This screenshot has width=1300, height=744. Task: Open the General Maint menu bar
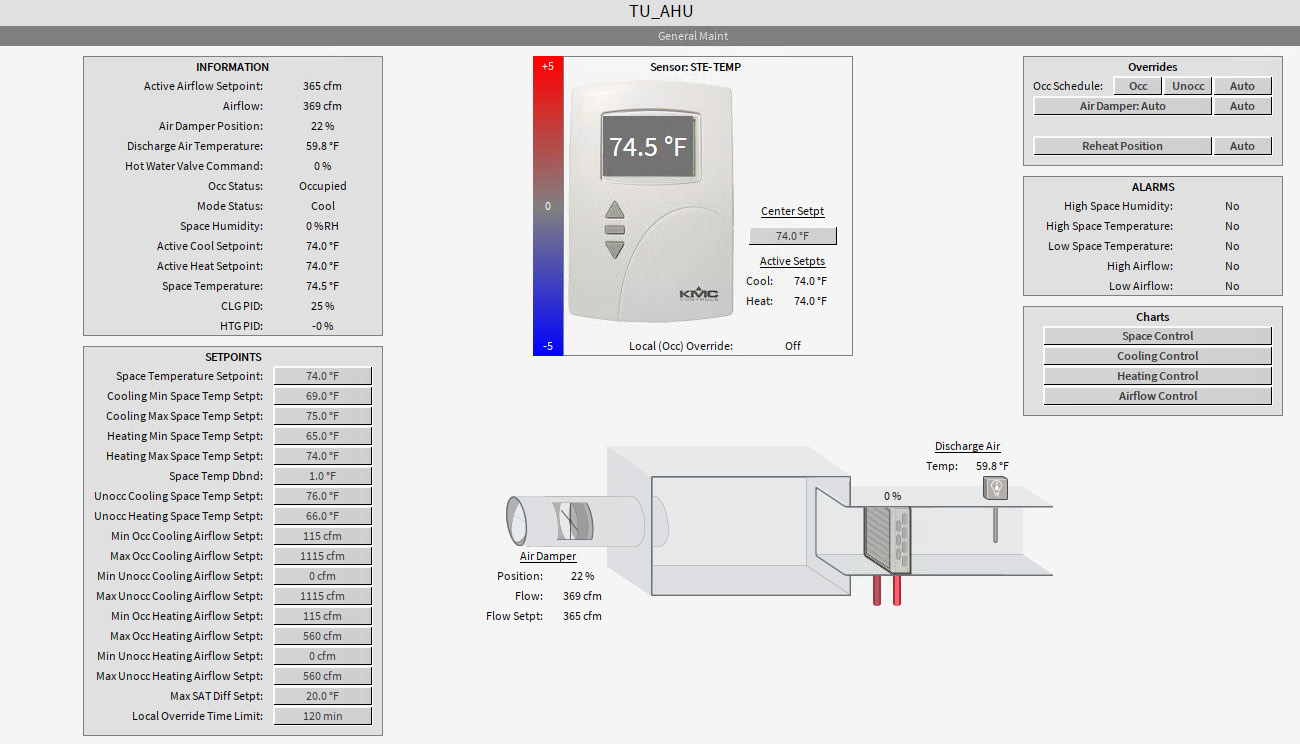[650, 36]
